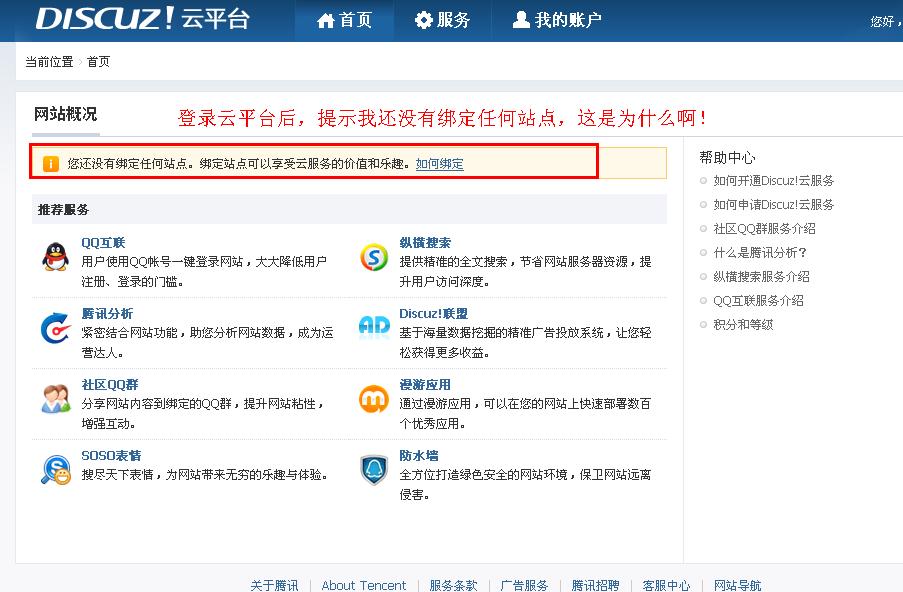Open help article 纵横搜索服务介绍

(761, 277)
